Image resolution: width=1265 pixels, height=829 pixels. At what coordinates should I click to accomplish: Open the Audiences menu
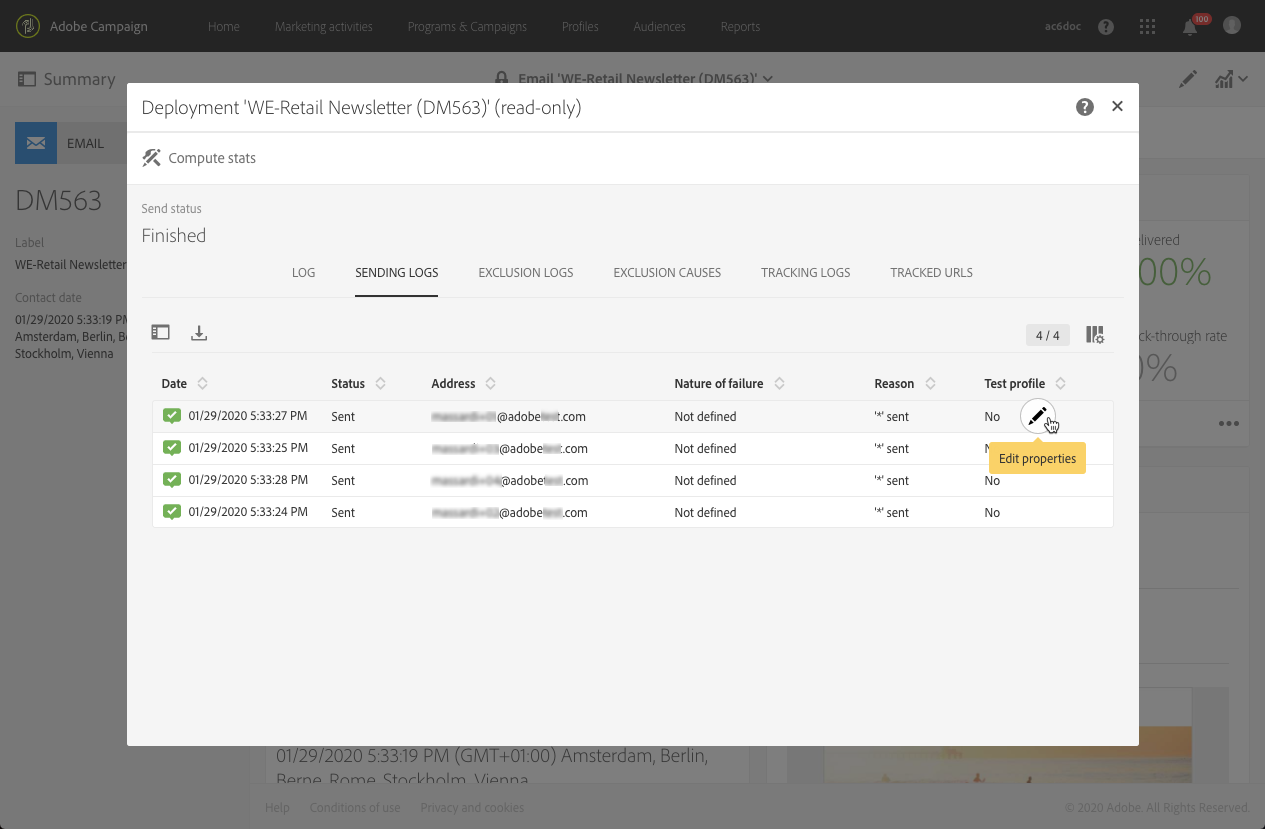coord(660,26)
